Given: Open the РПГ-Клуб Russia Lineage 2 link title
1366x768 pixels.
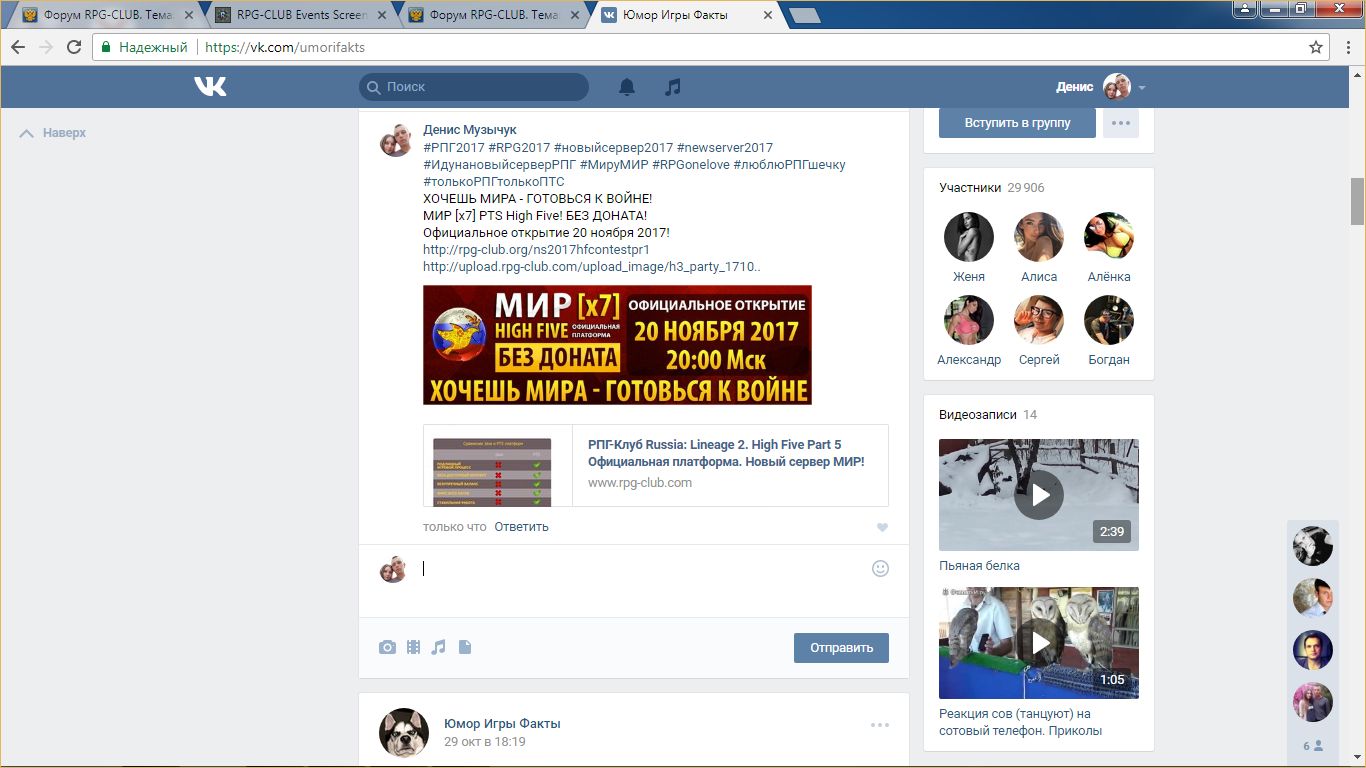Looking at the screenshot, I should tap(726, 453).
